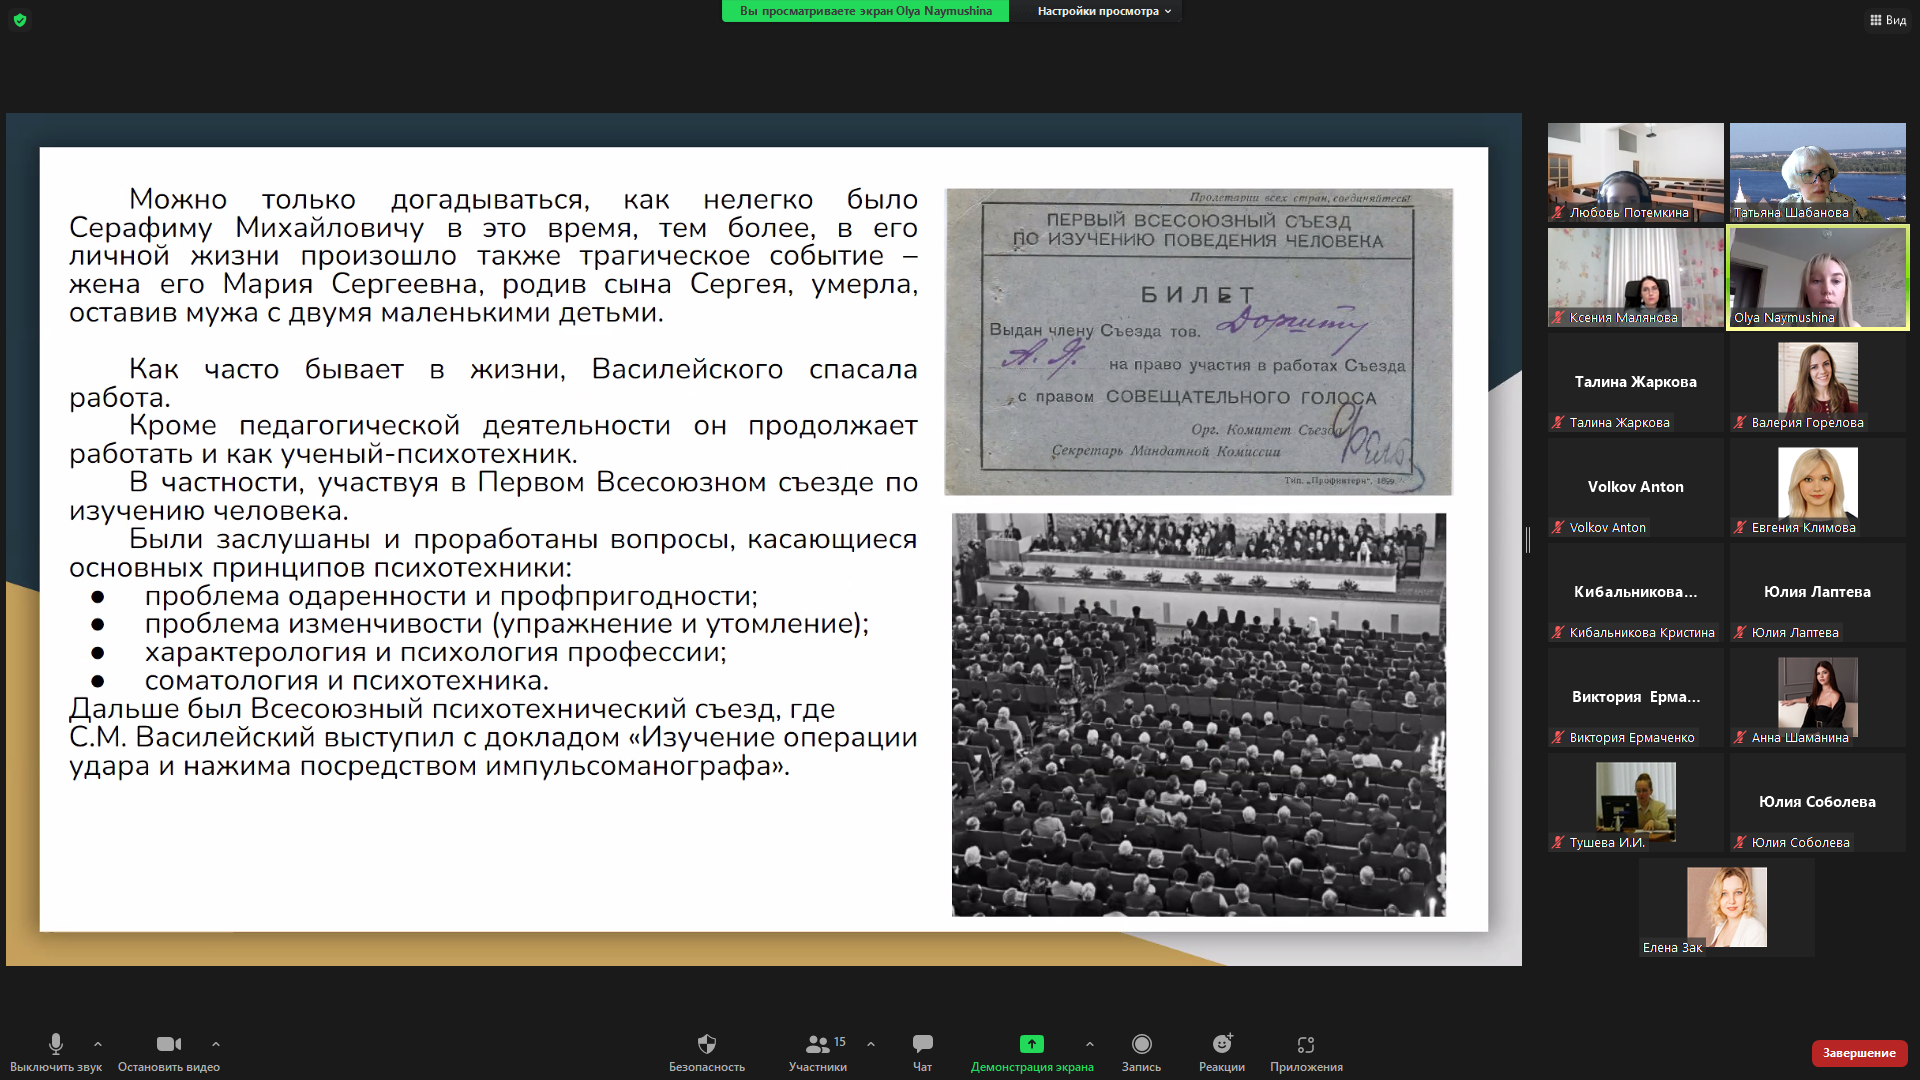Click the Olya Naymushina screen banner
Screen dimensions: 1920x1080
click(x=864, y=11)
